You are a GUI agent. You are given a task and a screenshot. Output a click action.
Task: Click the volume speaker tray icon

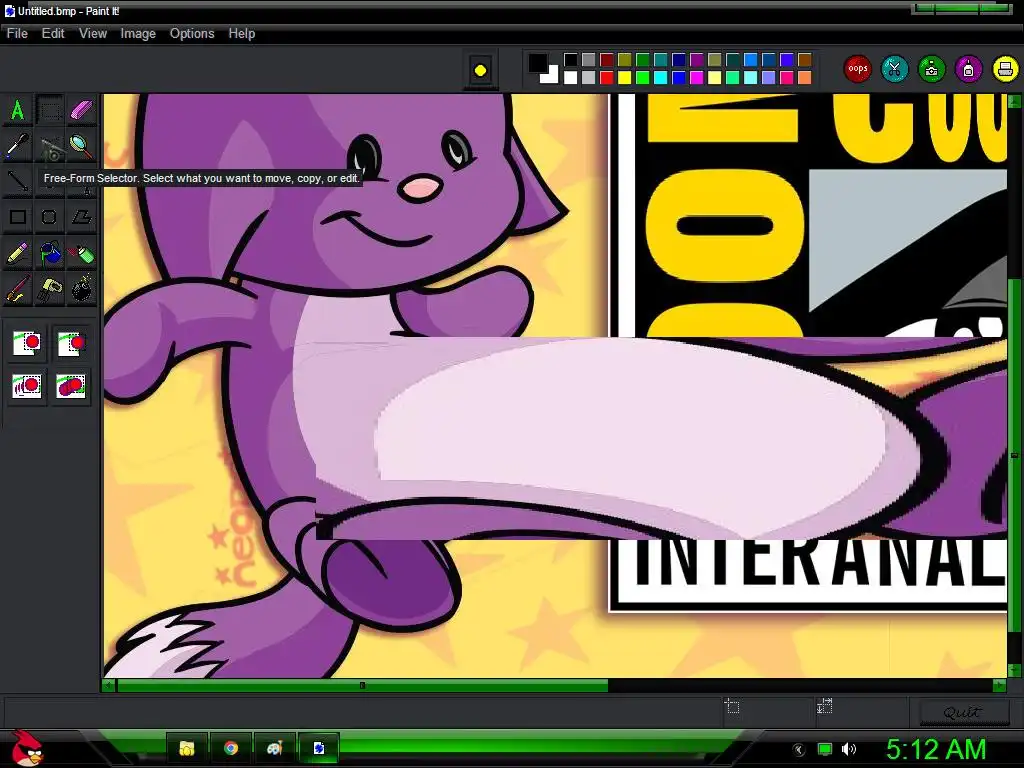[849, 749]
